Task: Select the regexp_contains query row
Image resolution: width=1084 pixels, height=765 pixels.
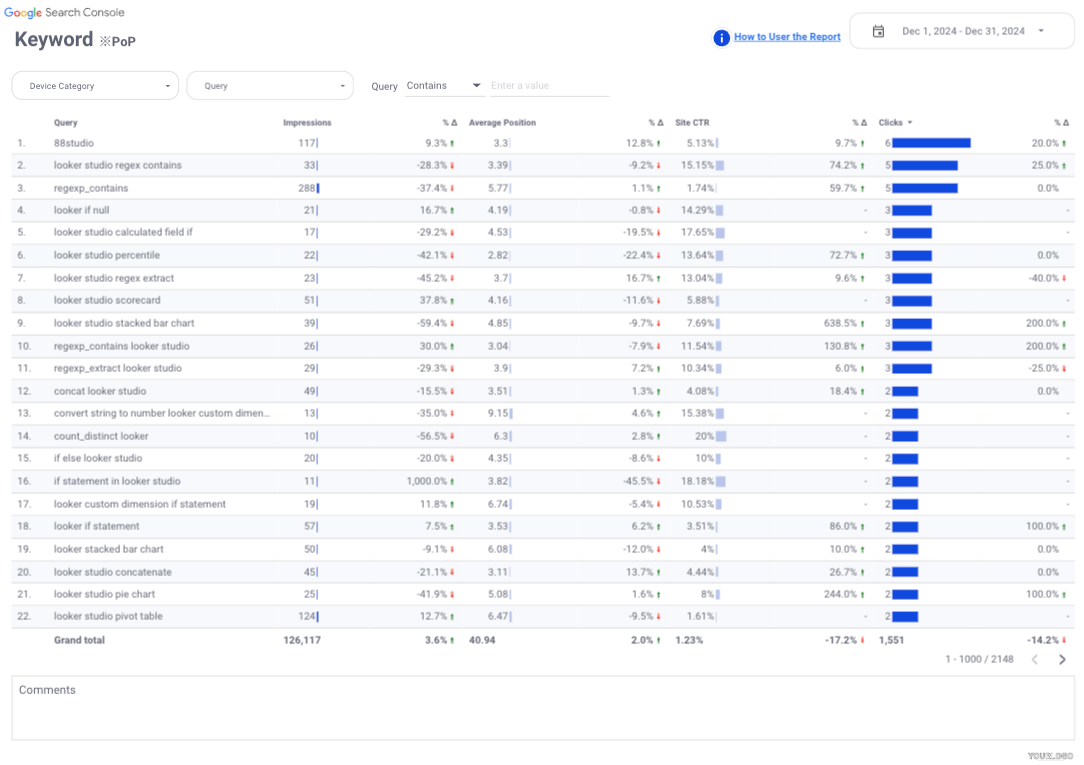Action: [91, 188]
